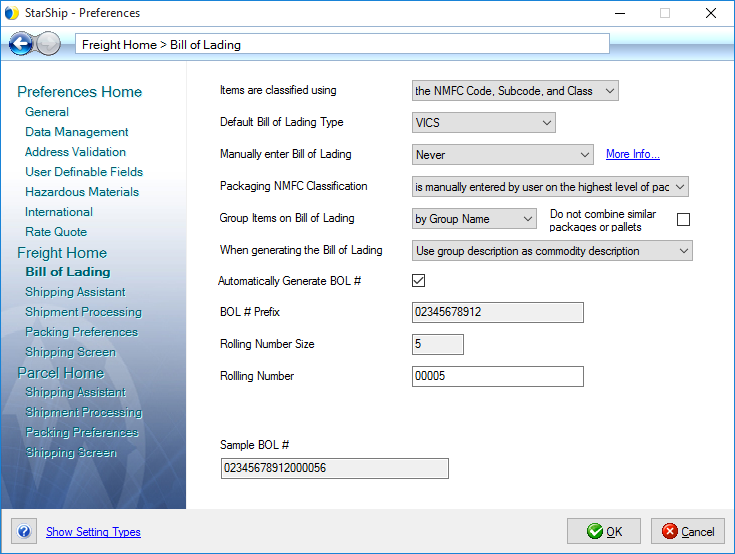Close the StarShip Preferences window
735x554 pixels.
tap(711, 13)
